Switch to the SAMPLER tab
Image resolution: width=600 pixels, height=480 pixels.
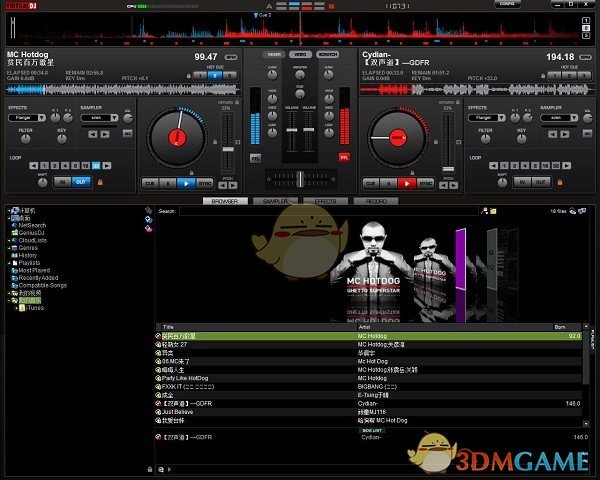[x=276, y=201]
